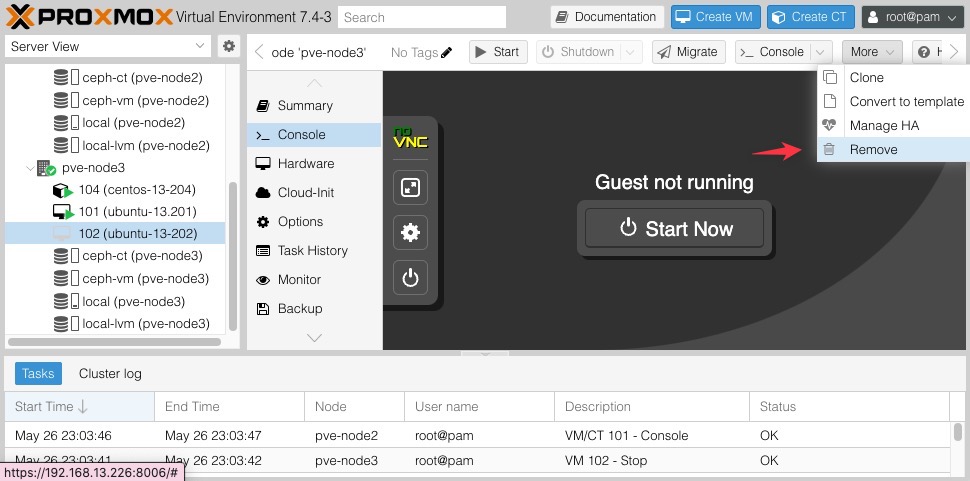Click the tree panel vertical scrollbar
Screen dimensions: 970x481
[233, 257]
